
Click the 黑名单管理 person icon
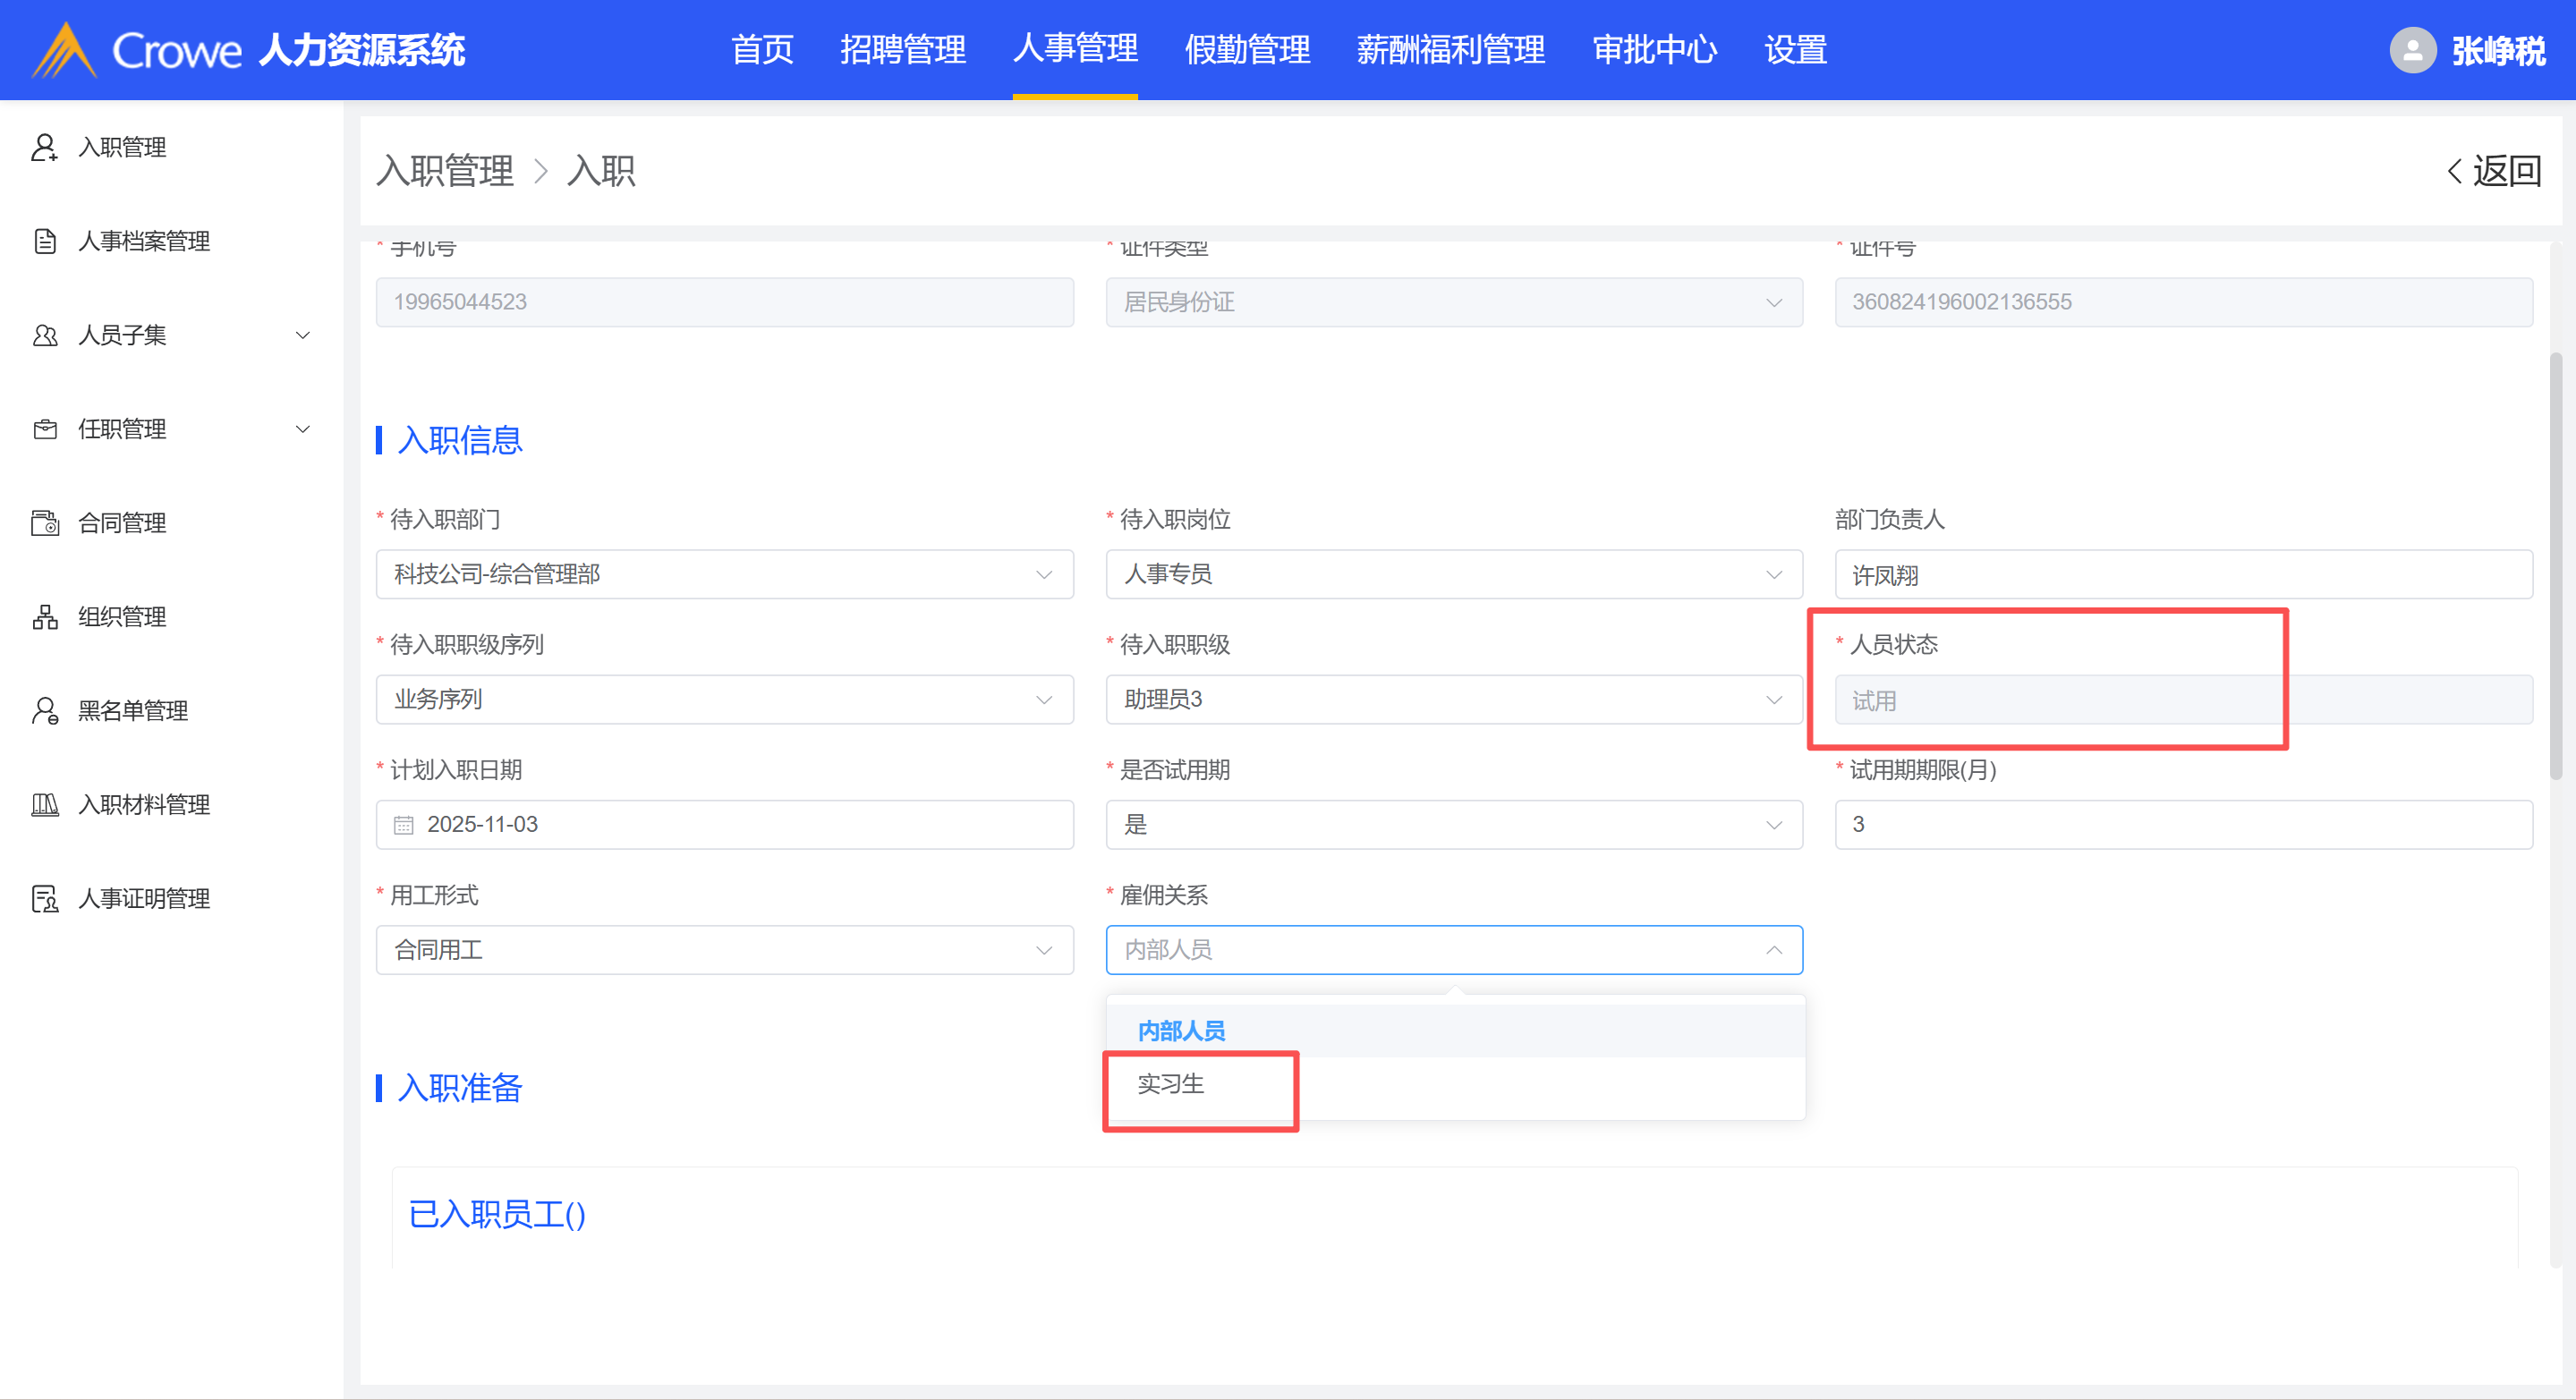coord(44,711)
